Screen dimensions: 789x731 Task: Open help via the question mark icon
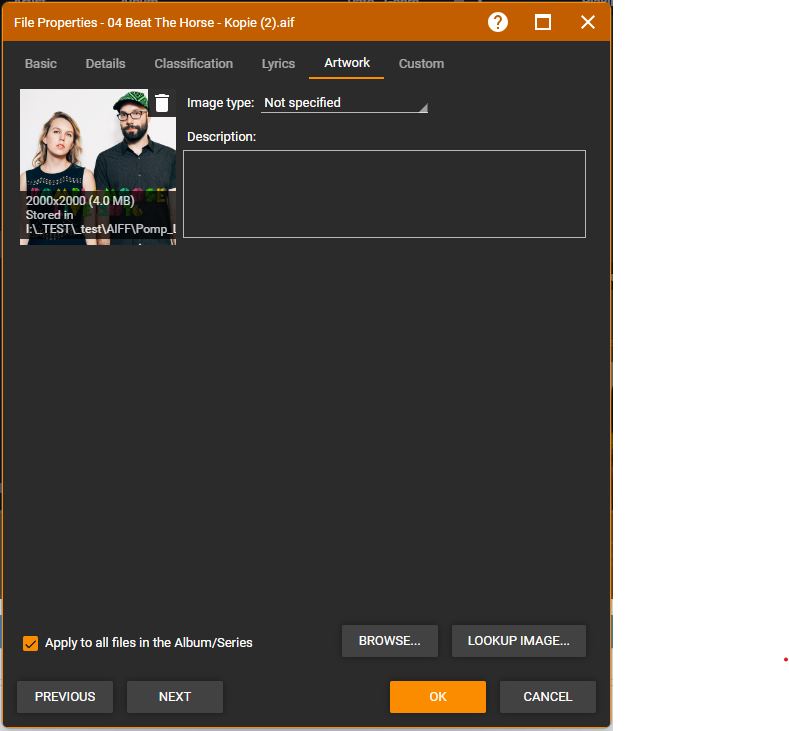point(498,22)
